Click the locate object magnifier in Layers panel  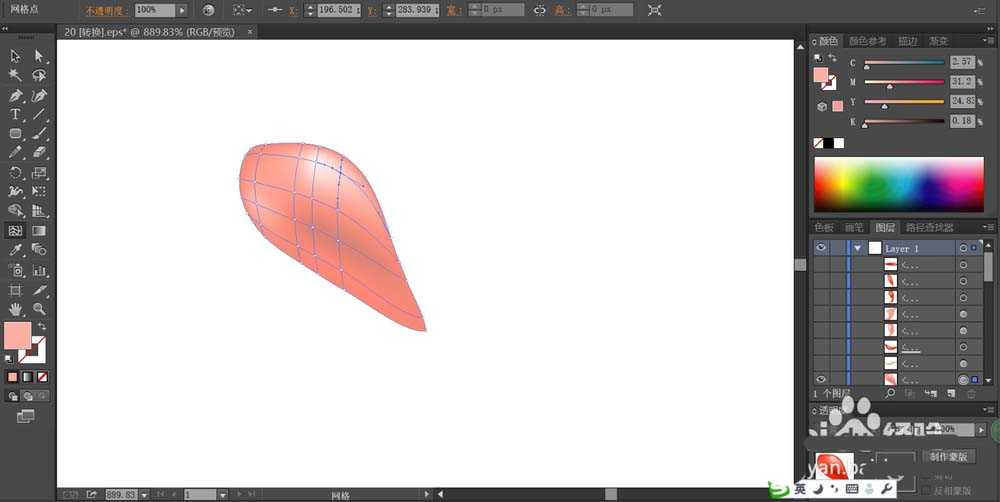coord(889,394)
